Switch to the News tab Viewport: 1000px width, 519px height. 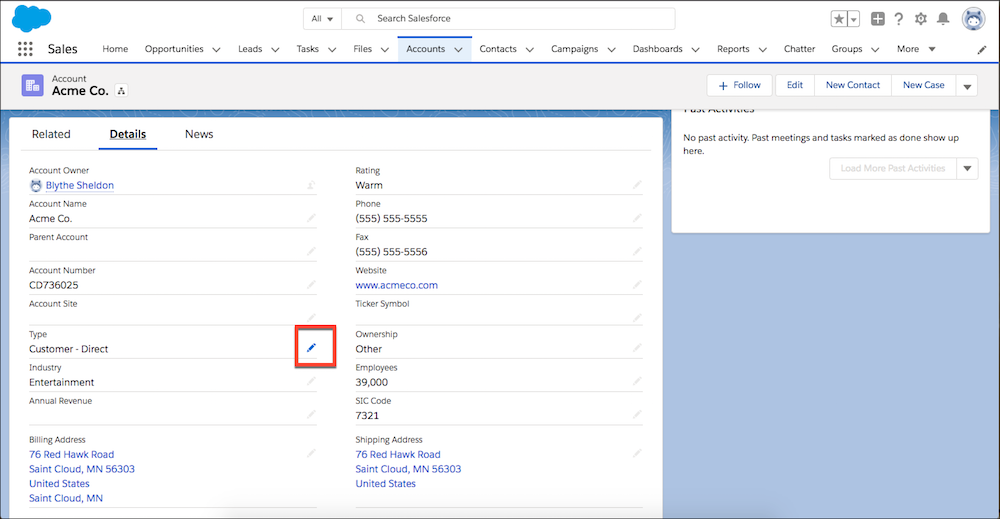(x=199, y=134)
